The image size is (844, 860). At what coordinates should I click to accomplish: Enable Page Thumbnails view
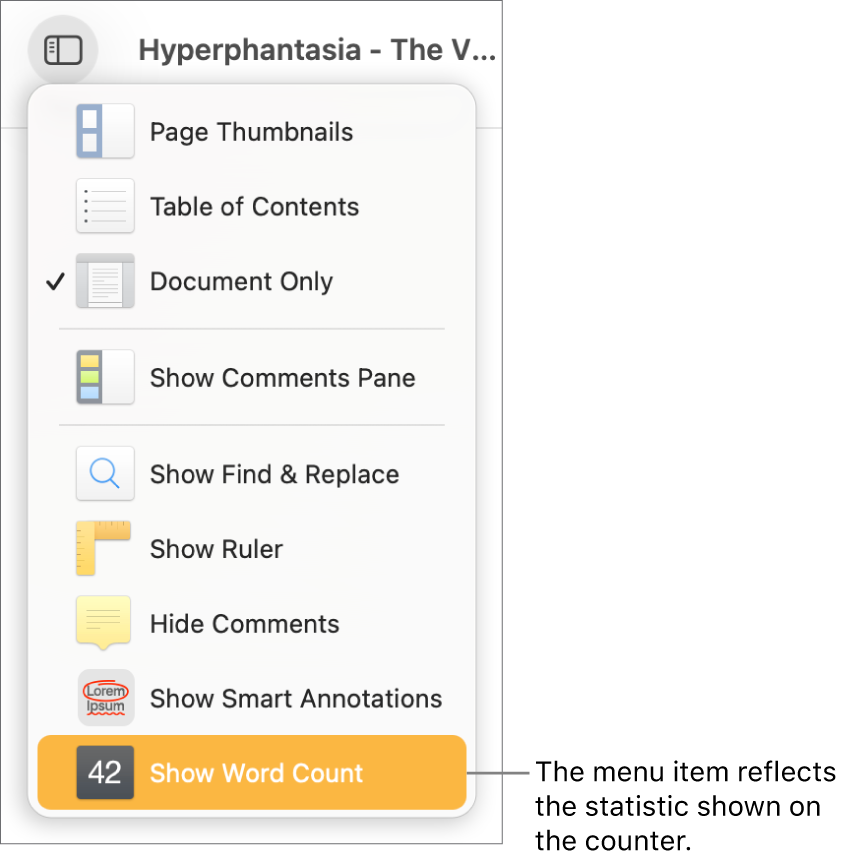coord(250,131)
